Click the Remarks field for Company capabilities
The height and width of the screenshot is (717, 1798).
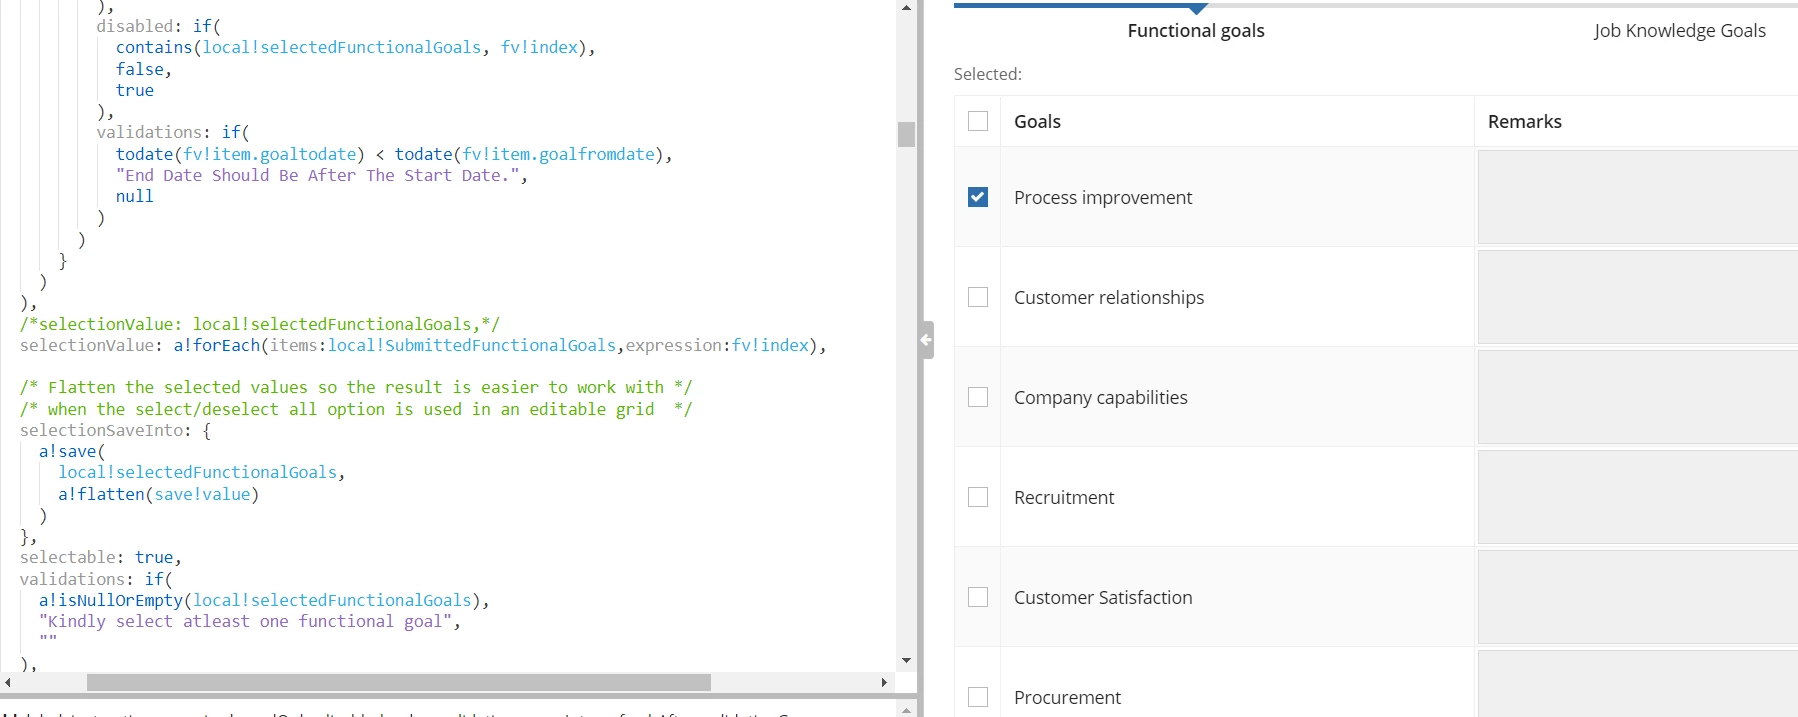click(x=1638, y=397)
